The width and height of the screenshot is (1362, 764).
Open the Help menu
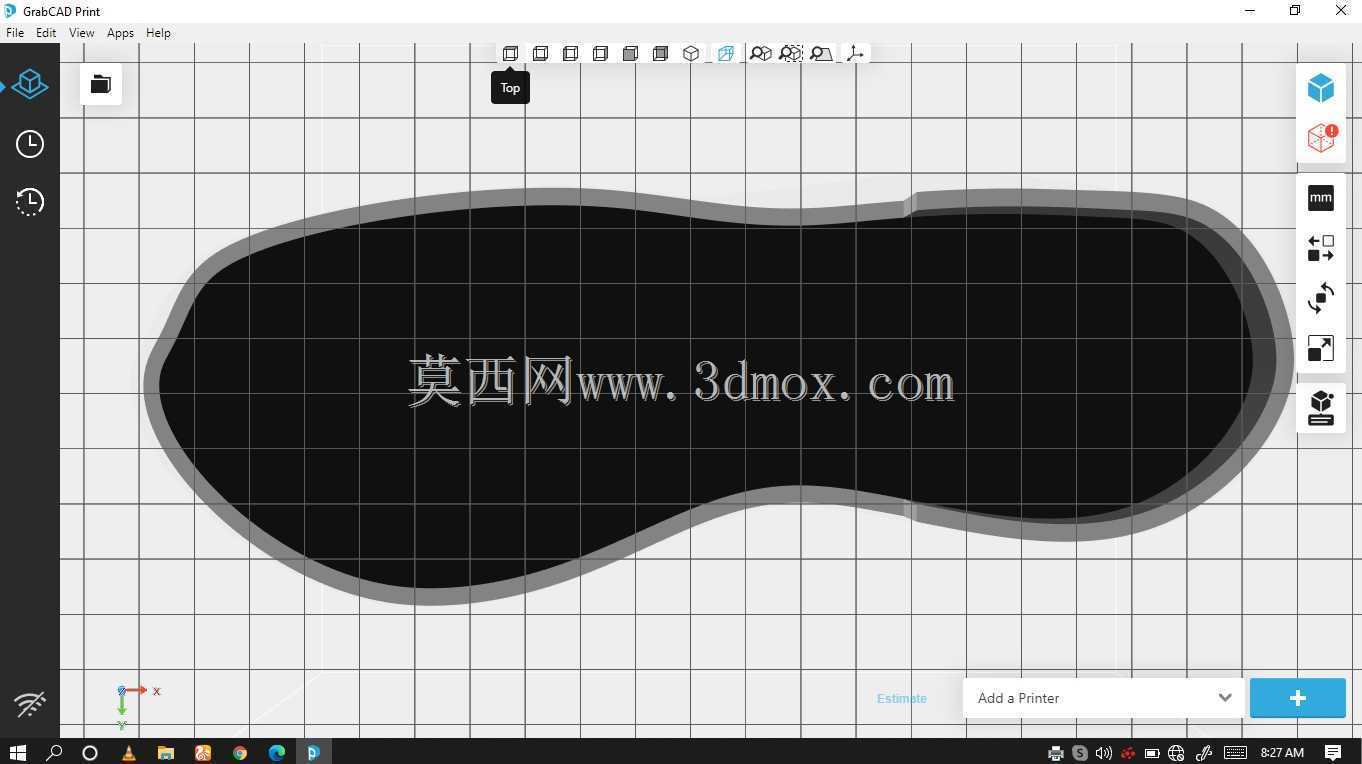point(158,33)
